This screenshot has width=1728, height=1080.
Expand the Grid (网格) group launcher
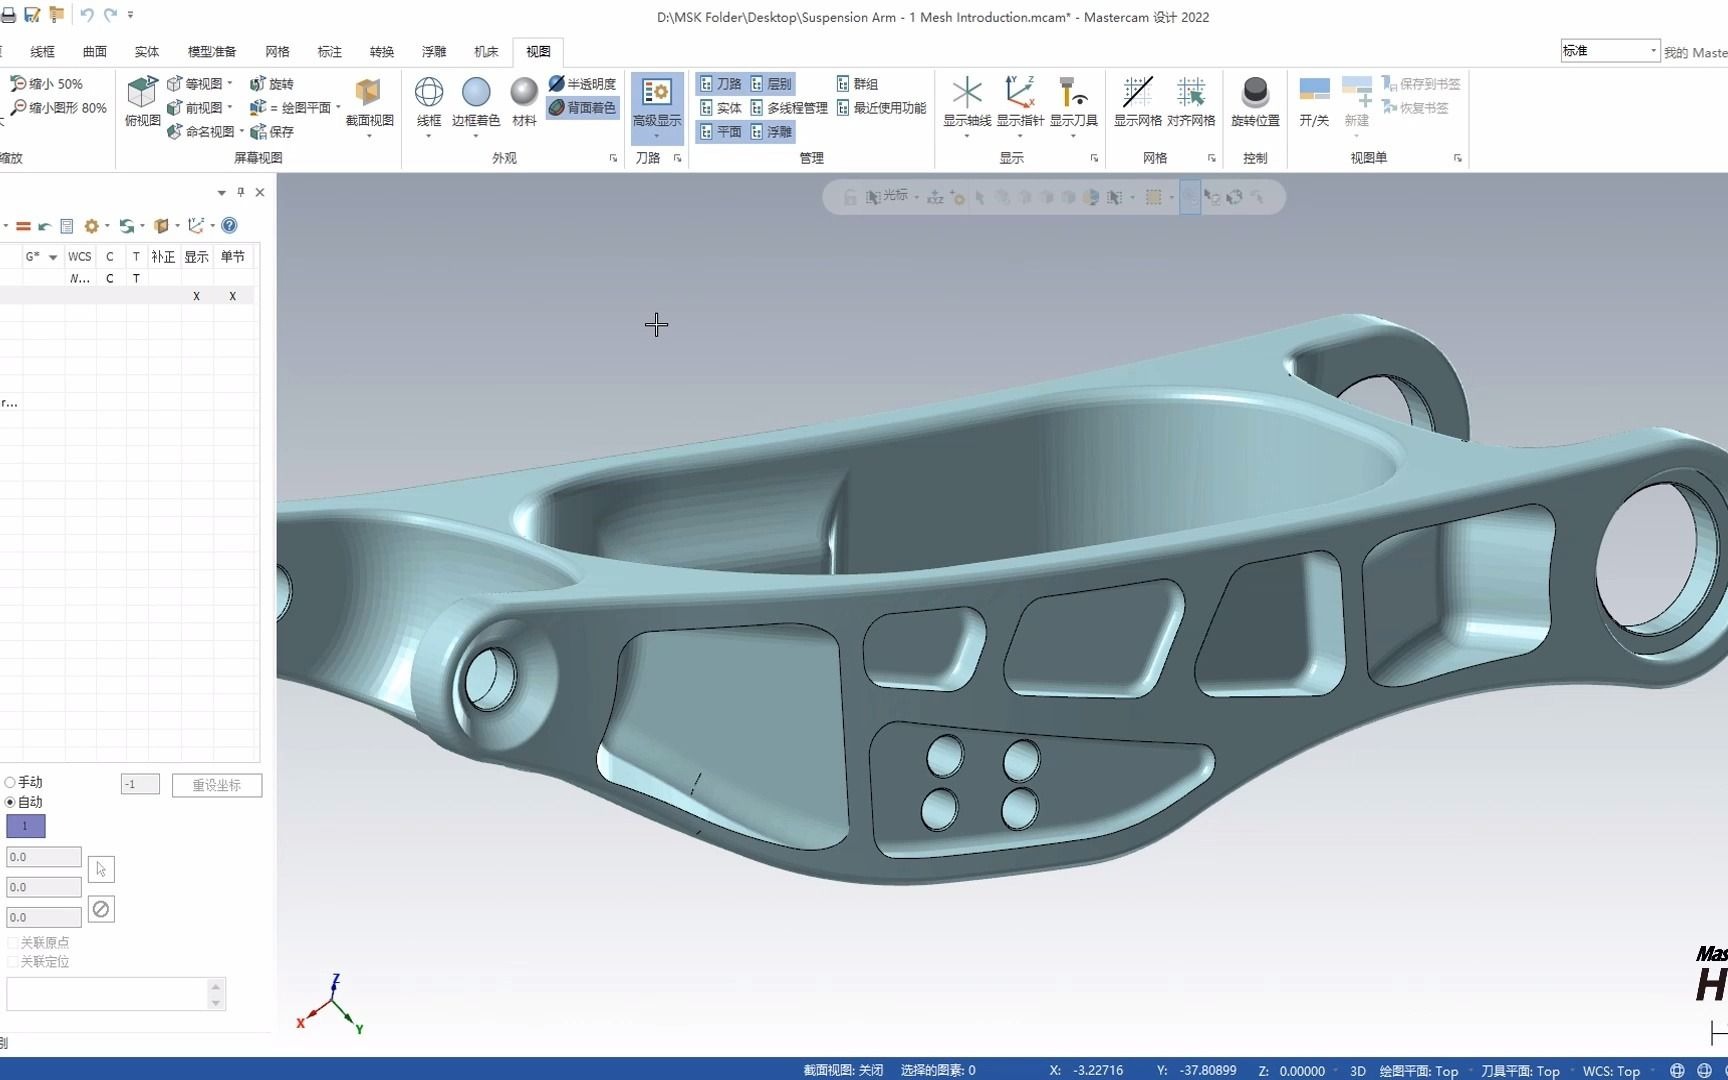1211,158
